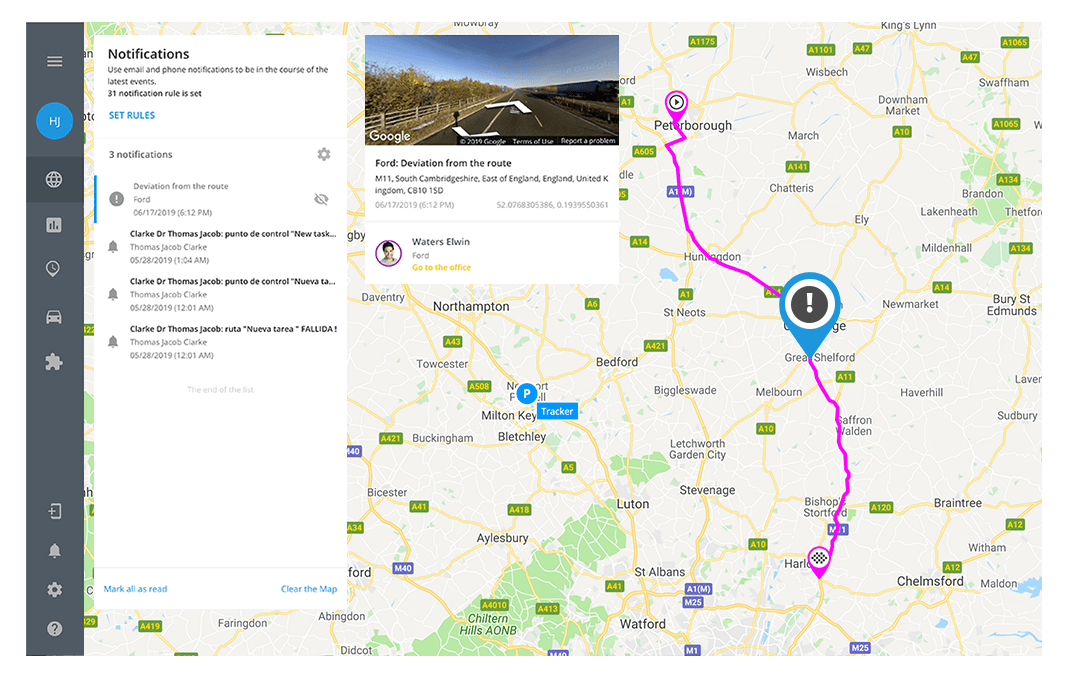Toggle crossed-eye visibility for Deviation notification
The height and width of the screenshot is (700, 1072).
(x=321, y=199)
